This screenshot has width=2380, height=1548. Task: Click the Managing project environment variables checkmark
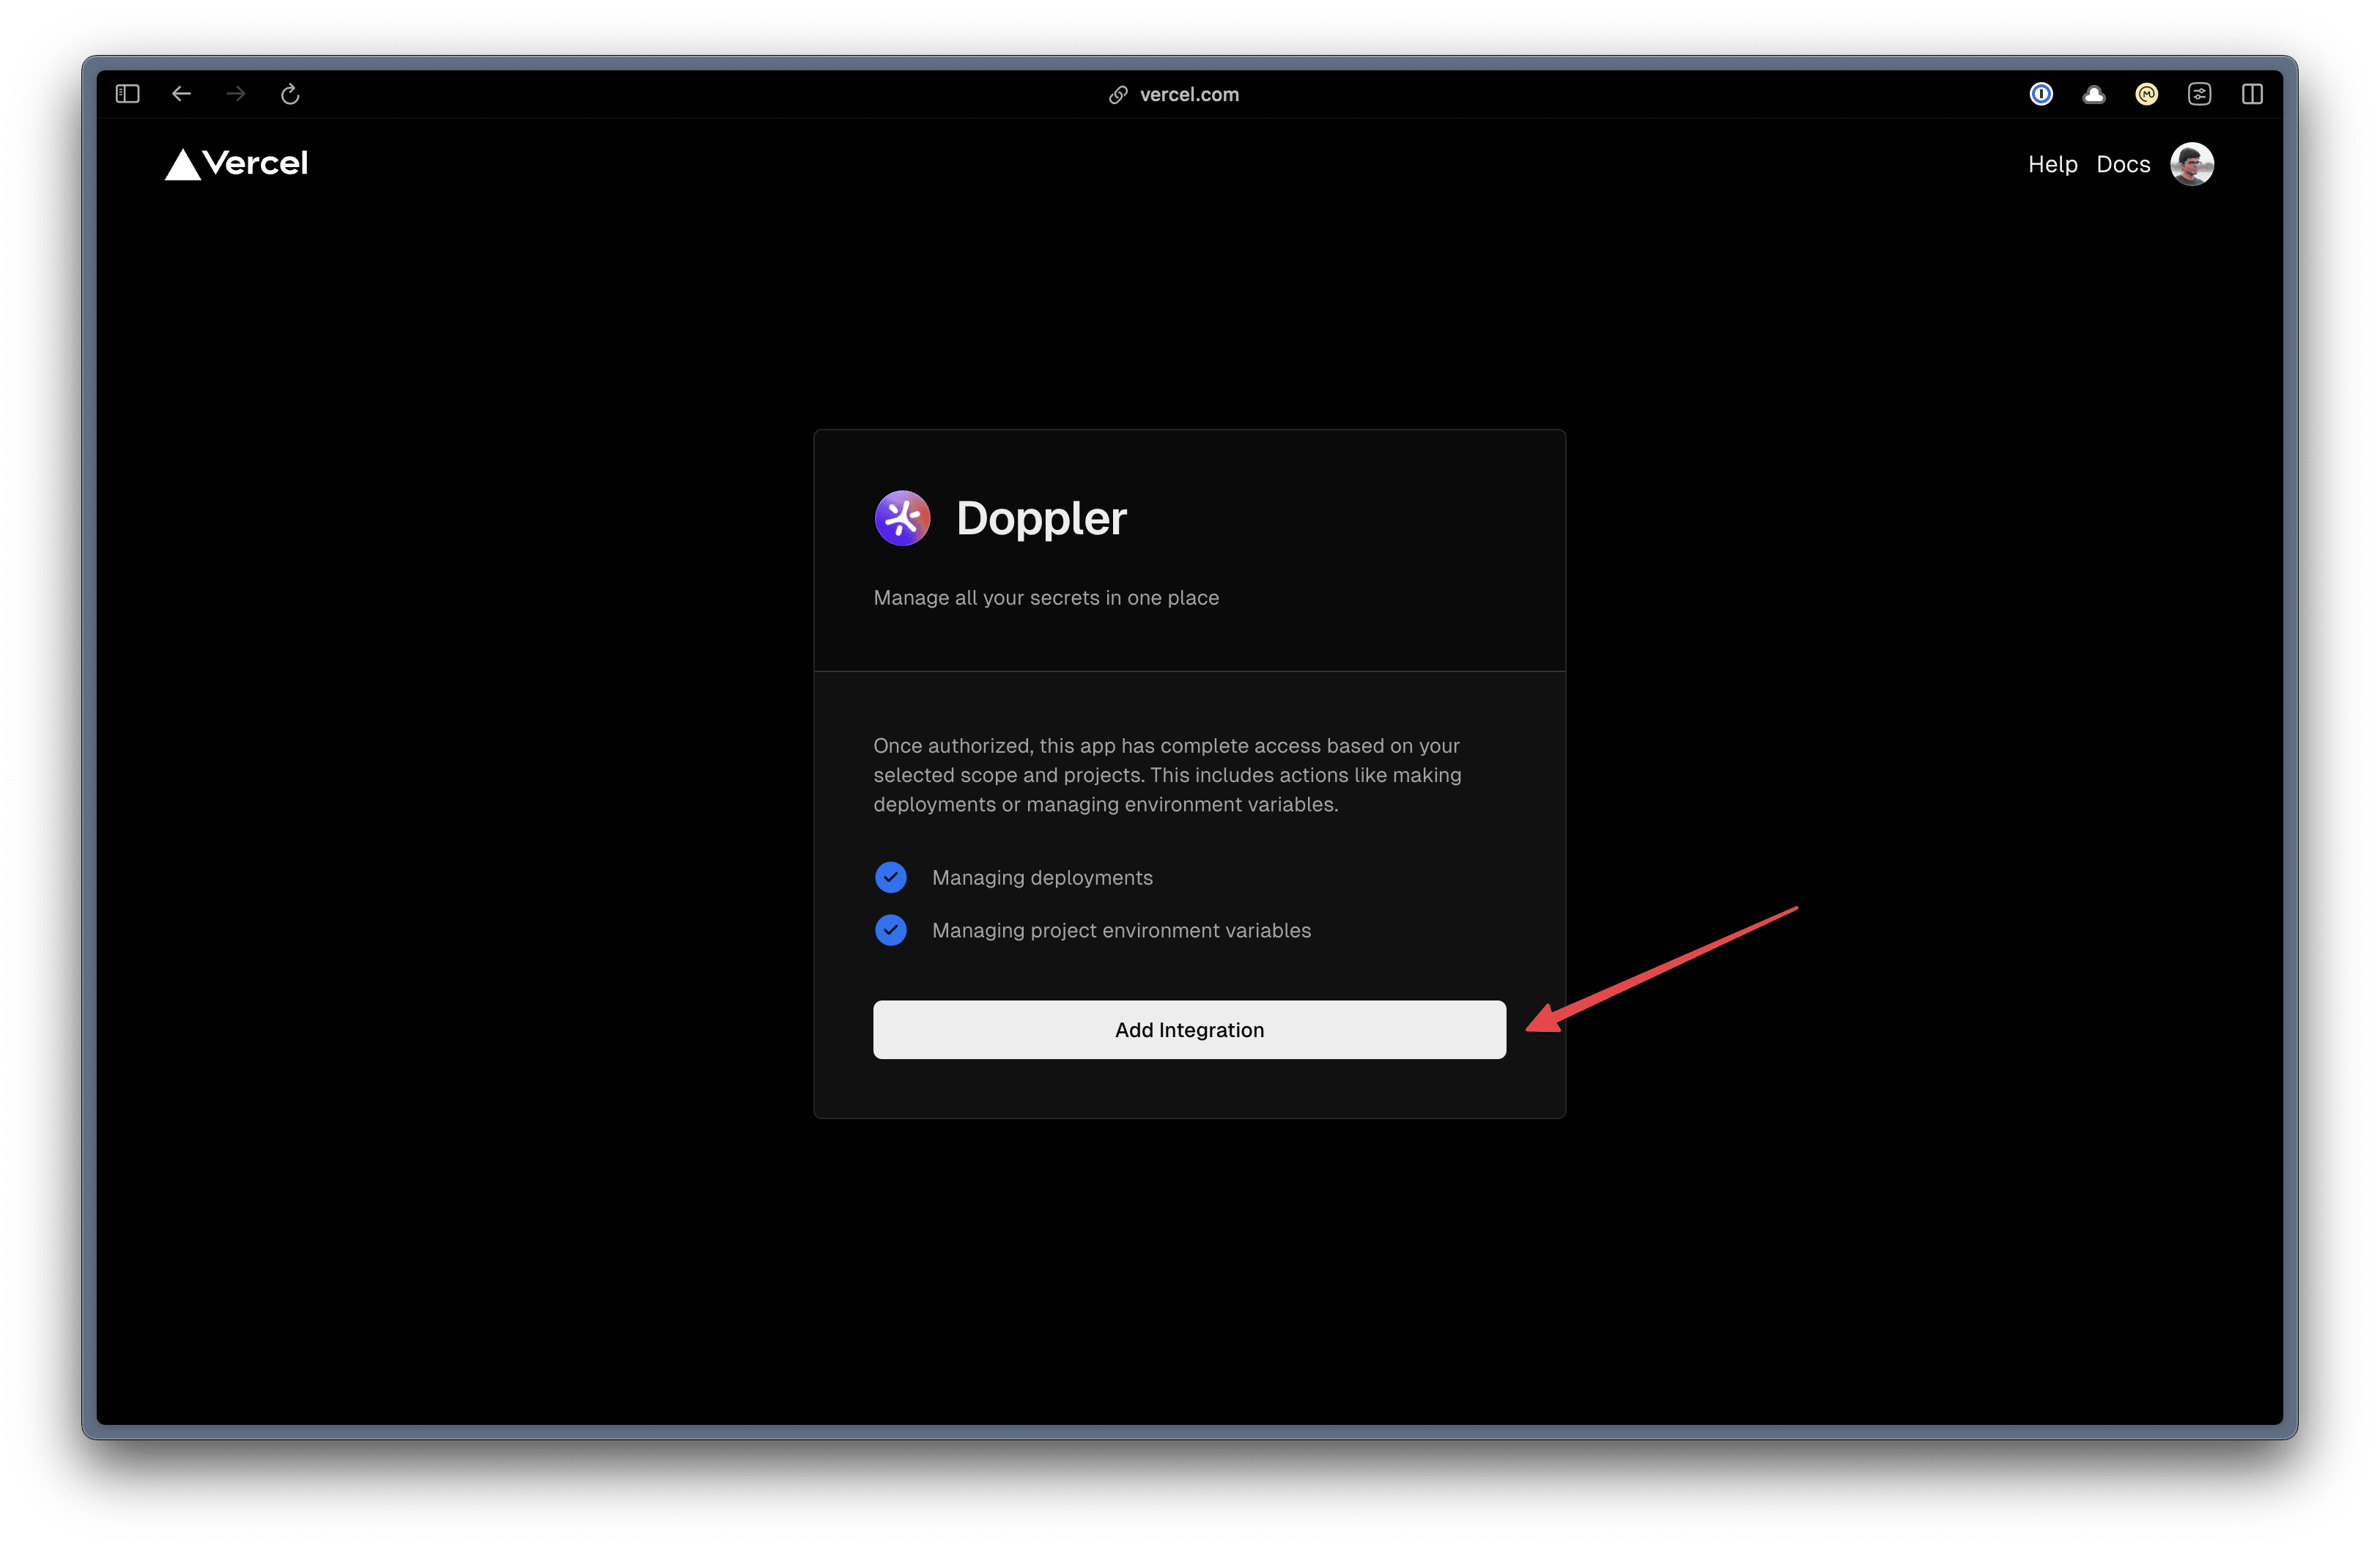(890, 930)
